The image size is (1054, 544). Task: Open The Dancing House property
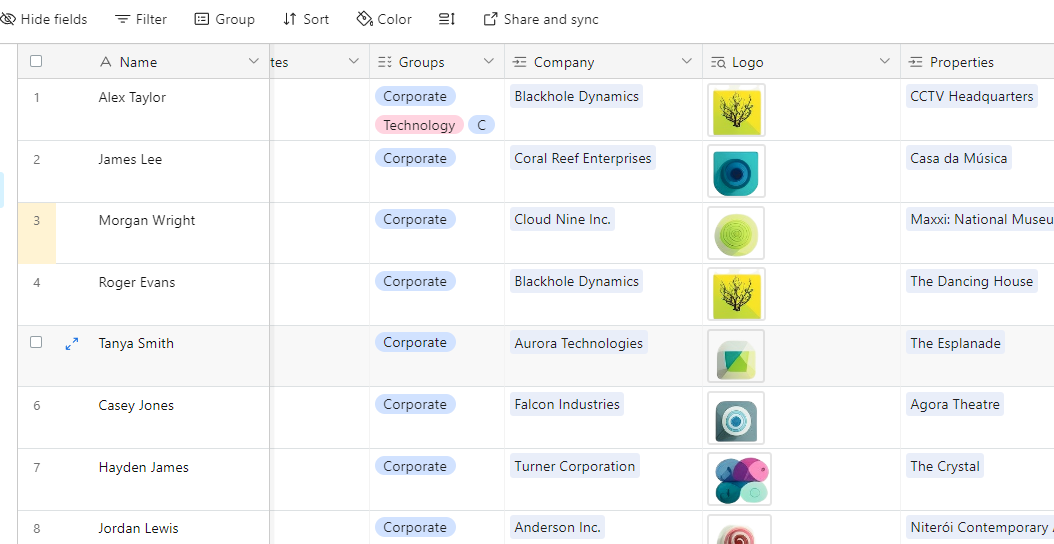click(x=972, y=281)
